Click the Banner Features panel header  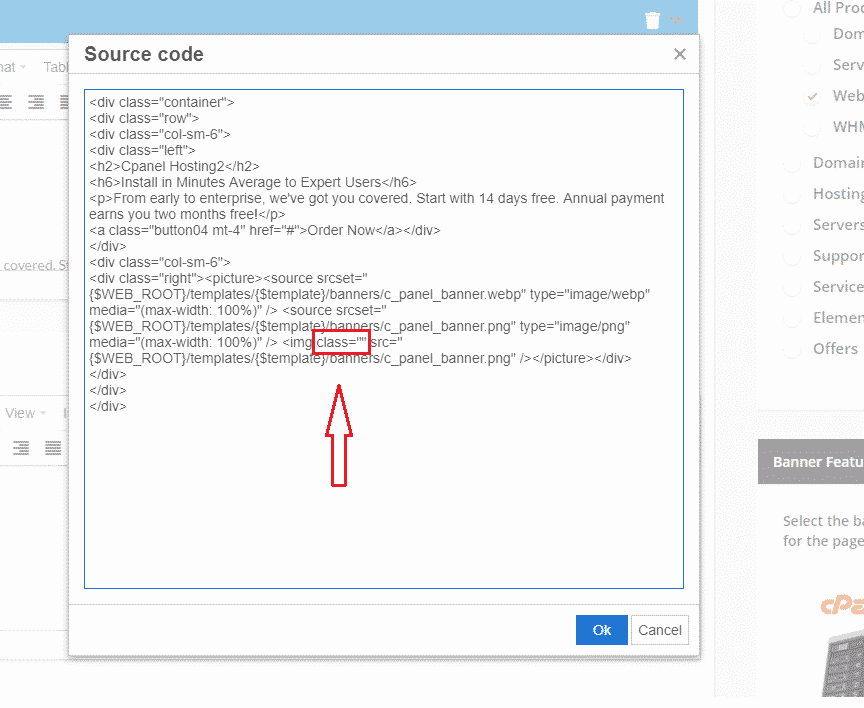click(x=811, y=462)
